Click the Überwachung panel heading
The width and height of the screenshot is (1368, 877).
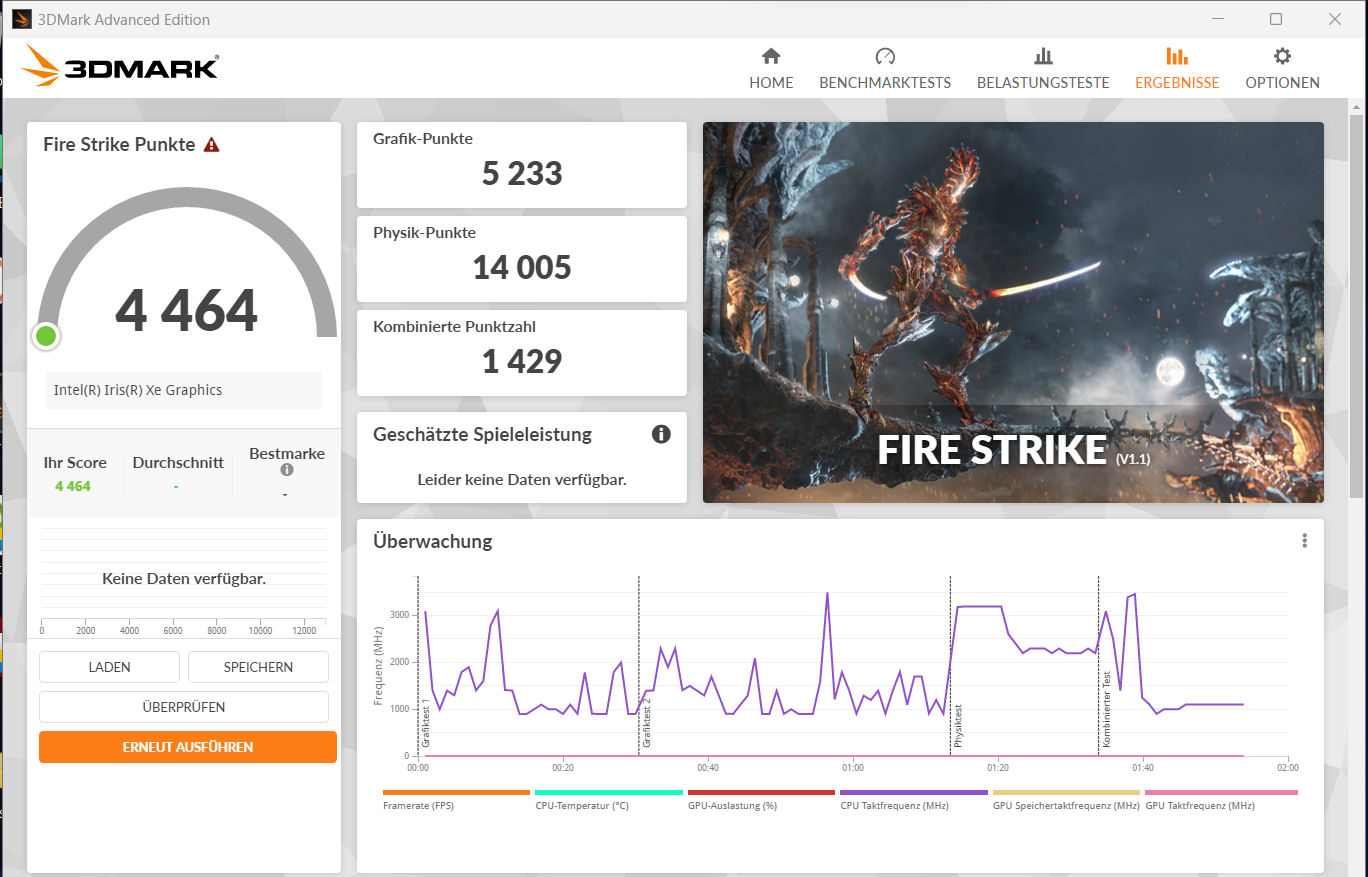[433, 541]
